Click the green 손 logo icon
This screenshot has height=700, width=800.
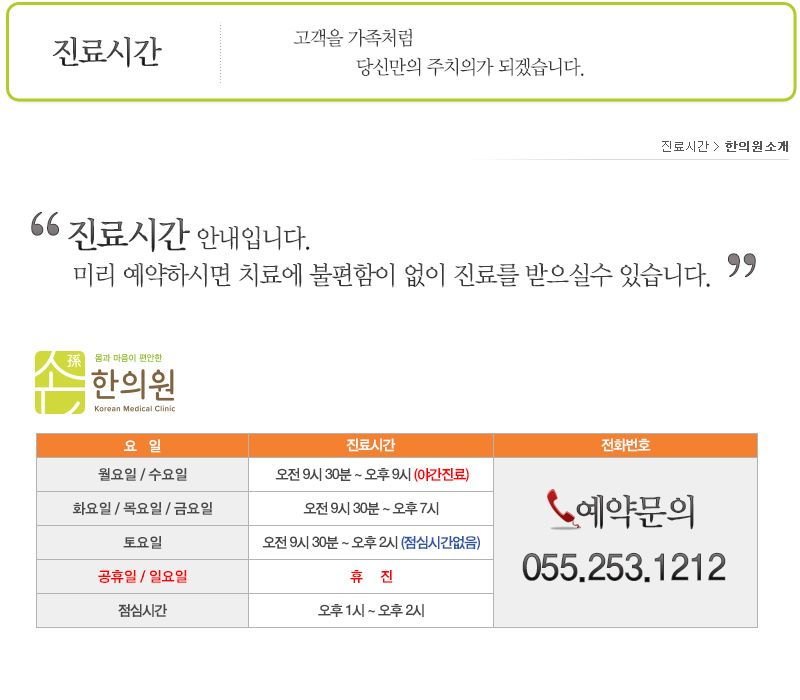point(59,382)
